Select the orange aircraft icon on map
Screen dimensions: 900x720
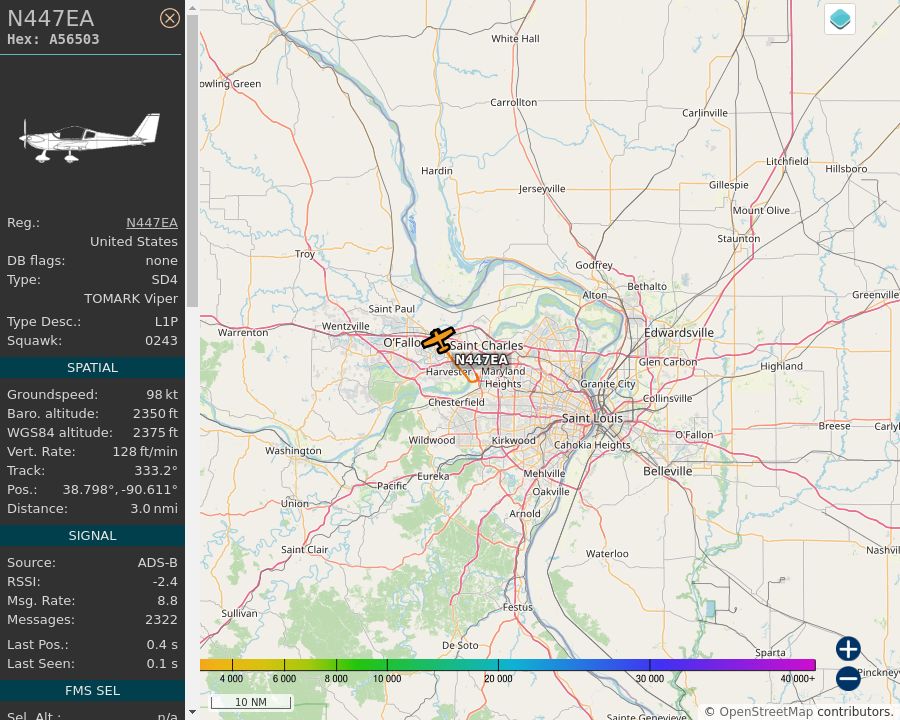coord(439,340)
